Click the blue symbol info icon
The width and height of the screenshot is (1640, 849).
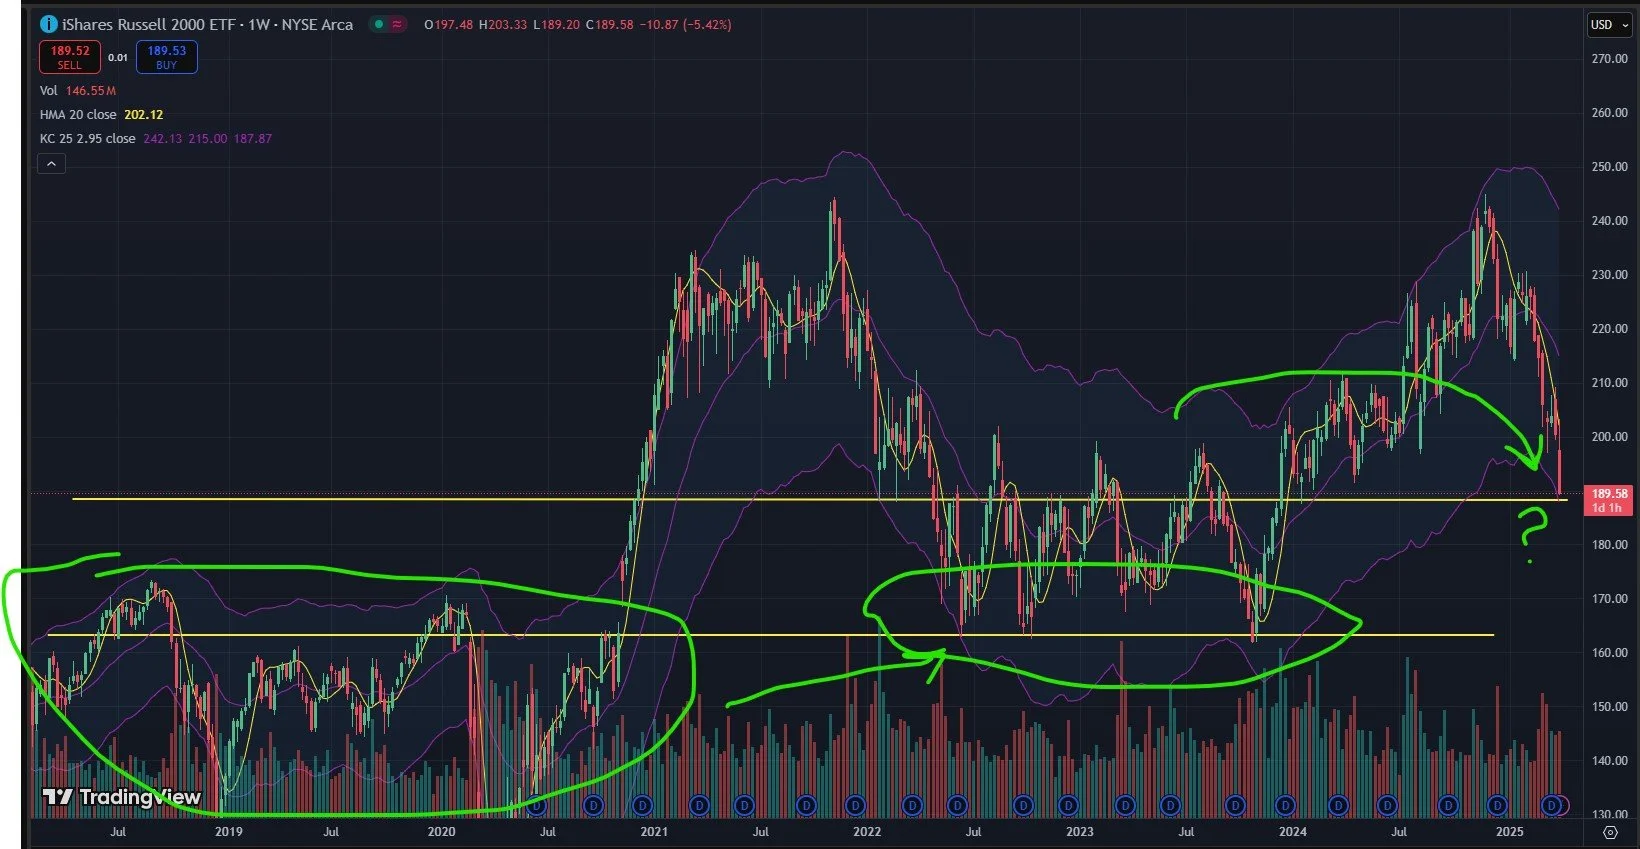(x=48, y=24)
